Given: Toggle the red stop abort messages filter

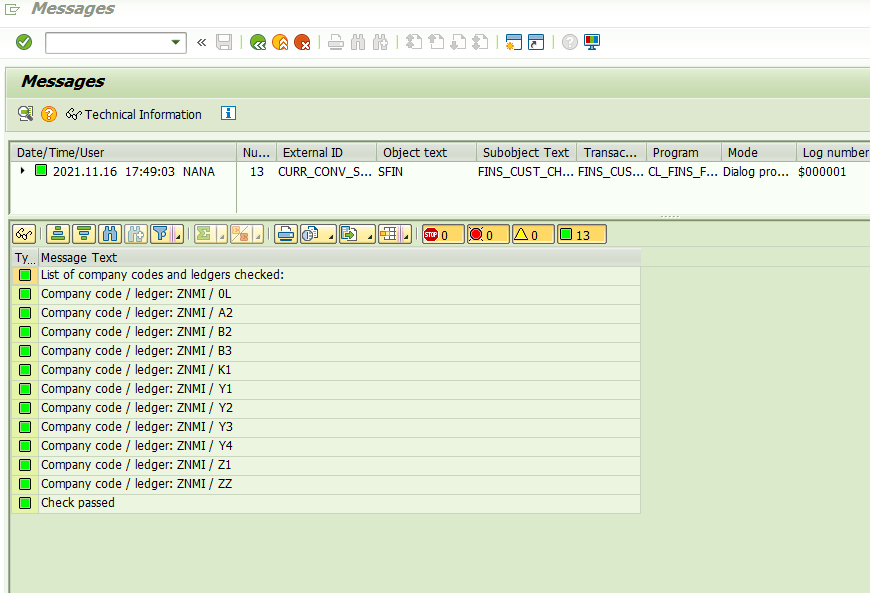Looking at the screenshot, I should [442, 234].
